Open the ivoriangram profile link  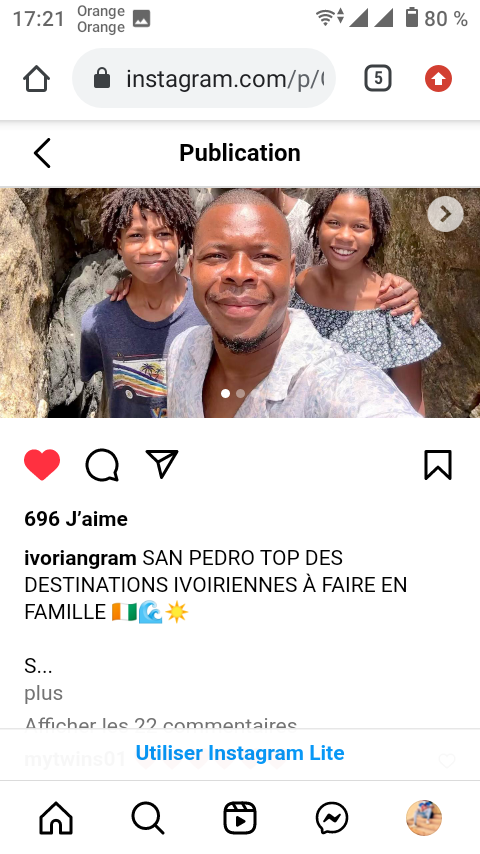(80, 558)
